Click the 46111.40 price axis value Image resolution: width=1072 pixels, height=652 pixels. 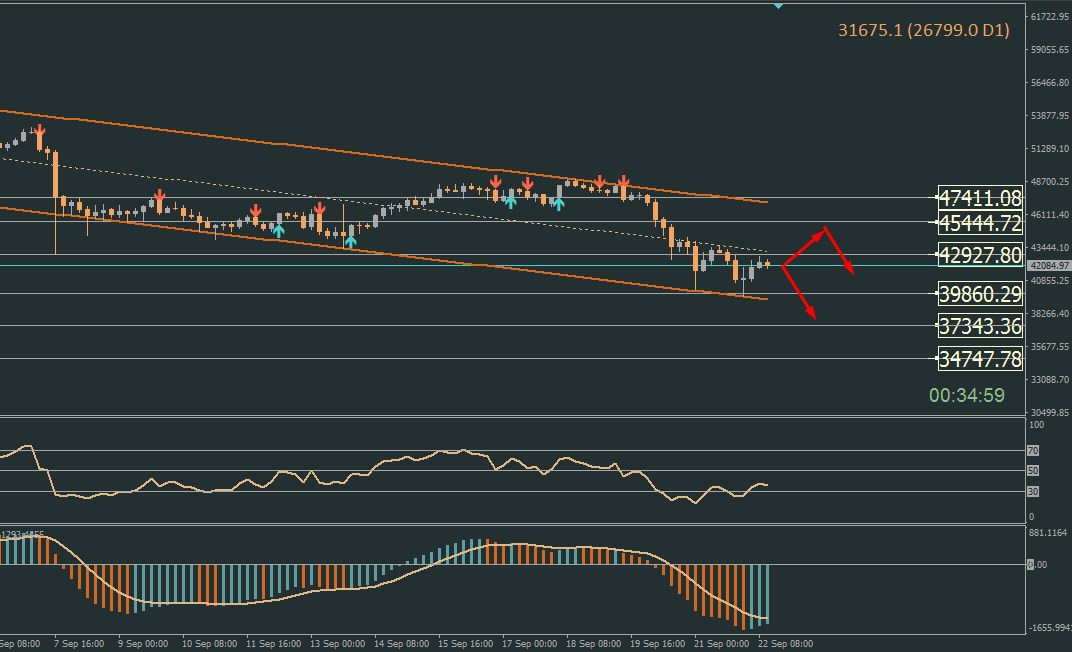tap(1049, 214)
